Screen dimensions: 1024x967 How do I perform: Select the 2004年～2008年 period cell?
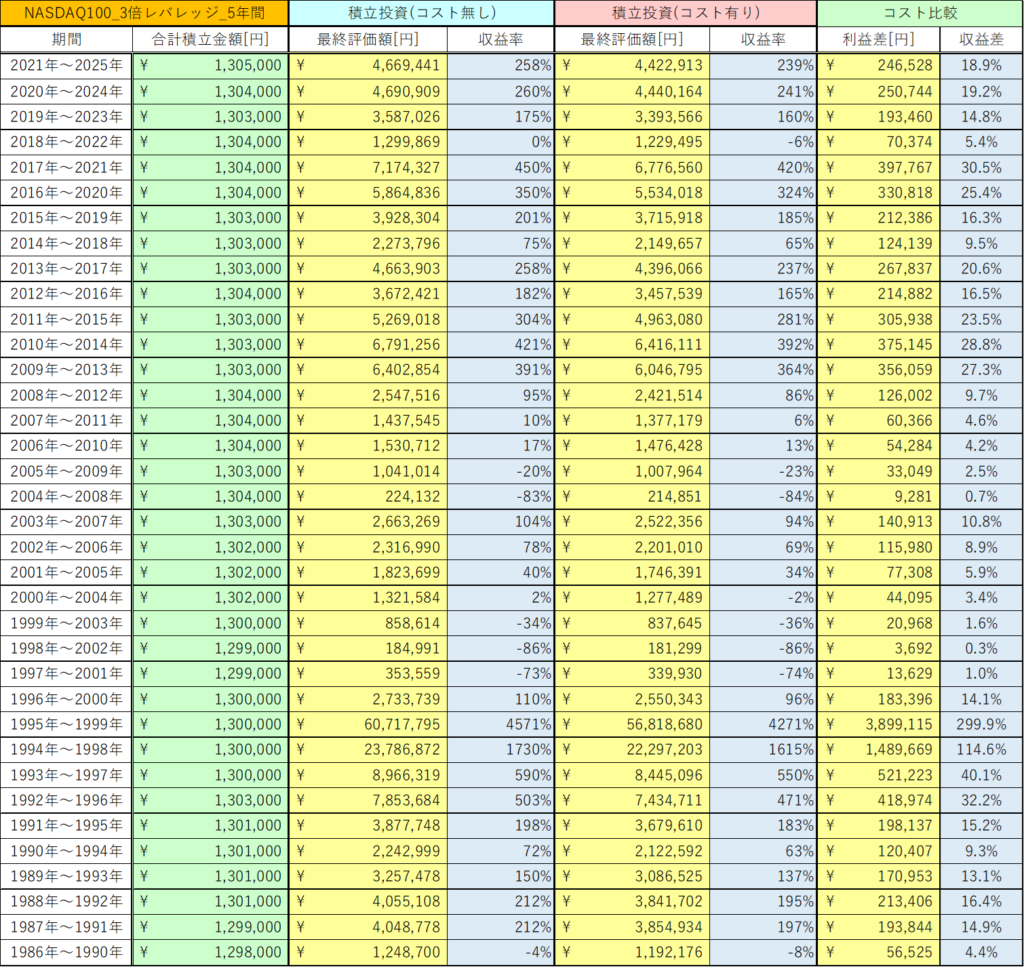click(66, 496)
